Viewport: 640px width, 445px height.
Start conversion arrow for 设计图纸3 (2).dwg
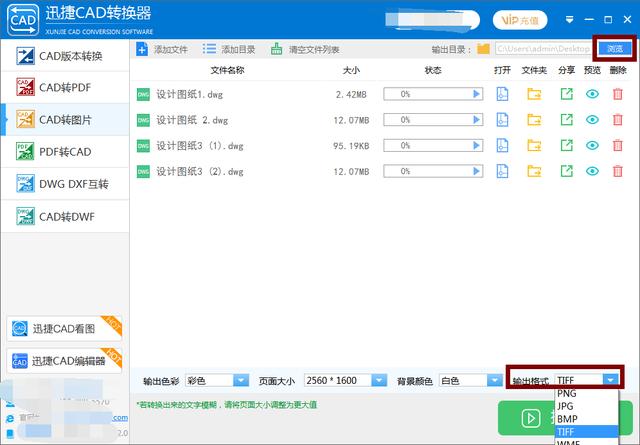[476, 171]
